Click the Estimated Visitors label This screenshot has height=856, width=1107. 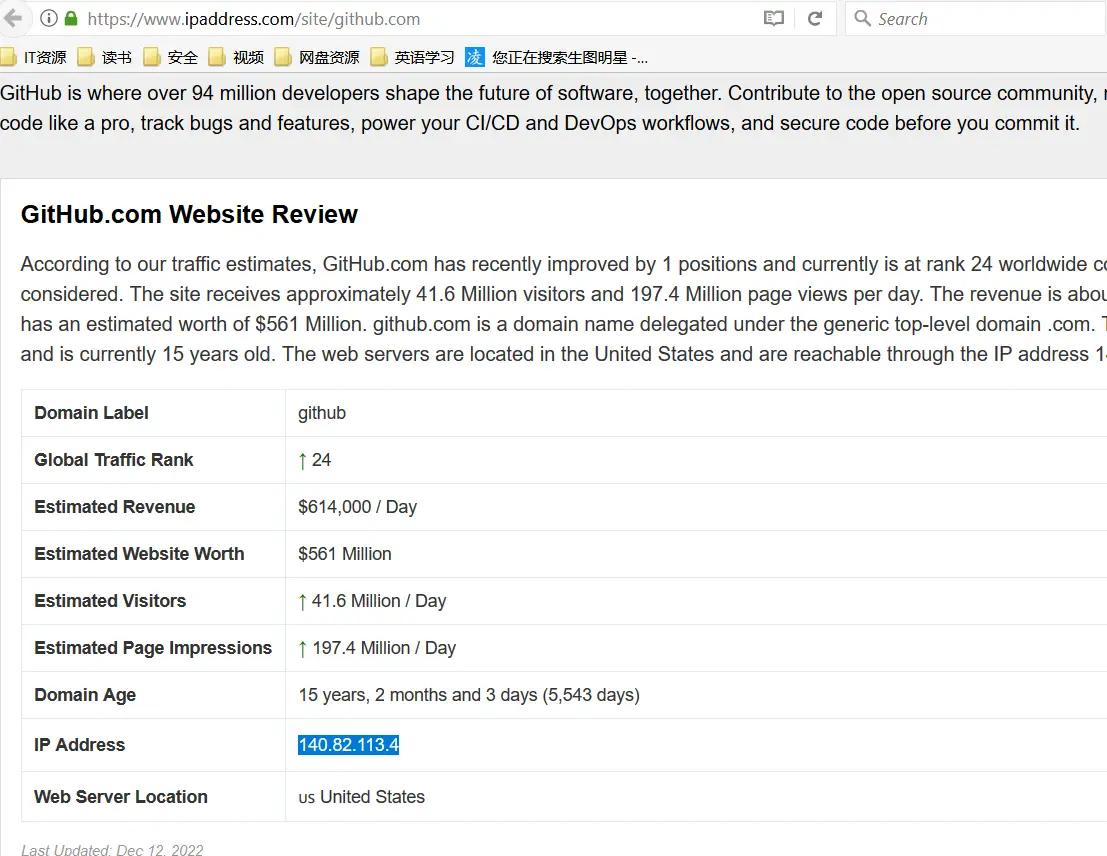coord(110,601)
